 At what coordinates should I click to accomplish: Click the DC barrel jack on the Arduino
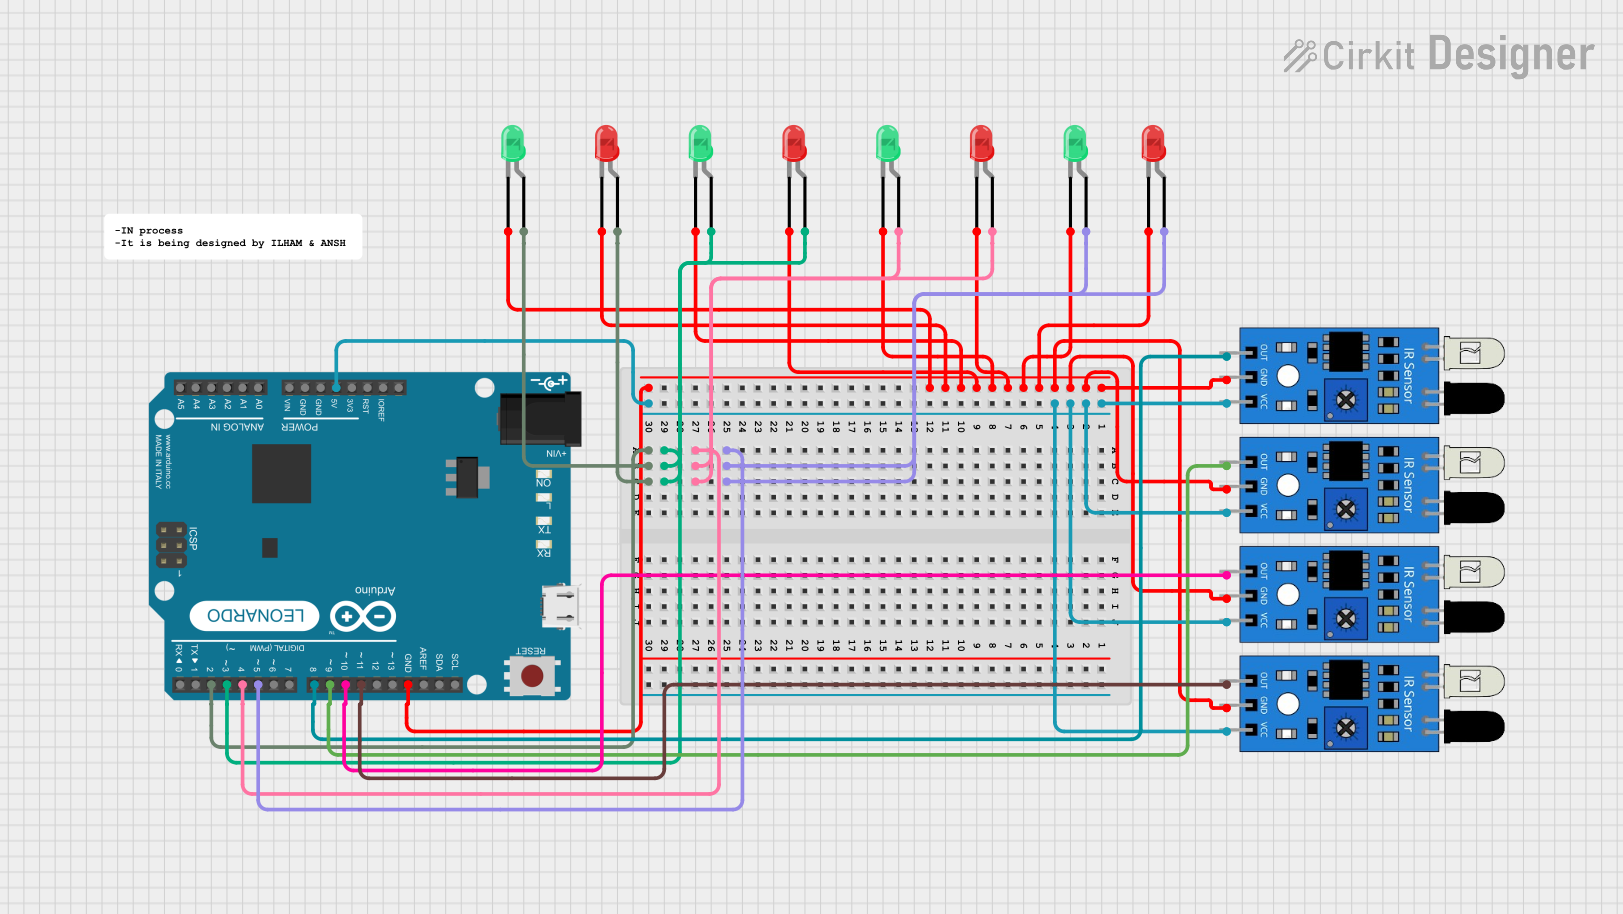pyautogui.click(x=540, y=419)
